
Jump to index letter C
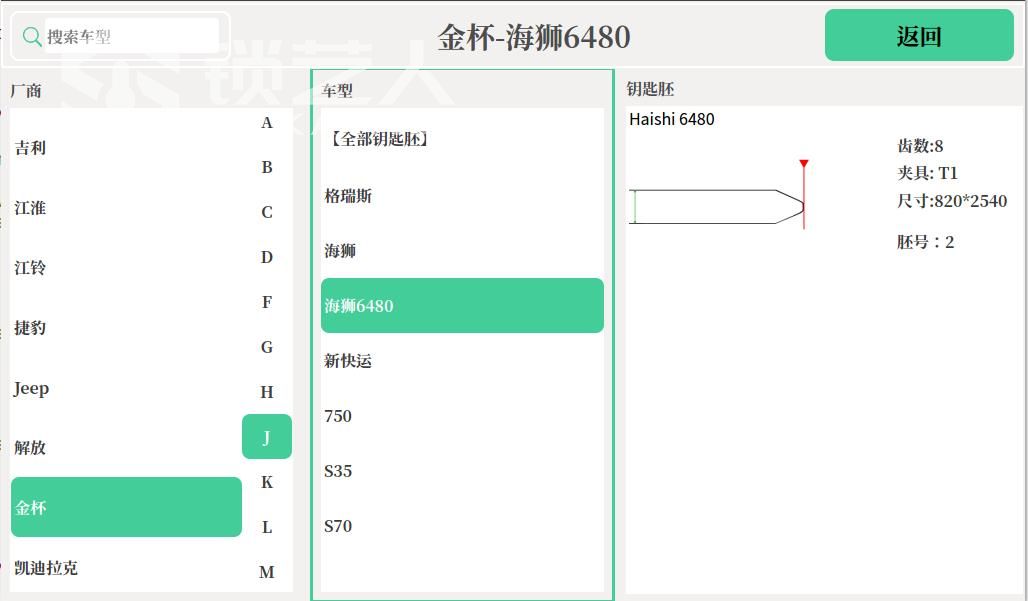[267, 212]
